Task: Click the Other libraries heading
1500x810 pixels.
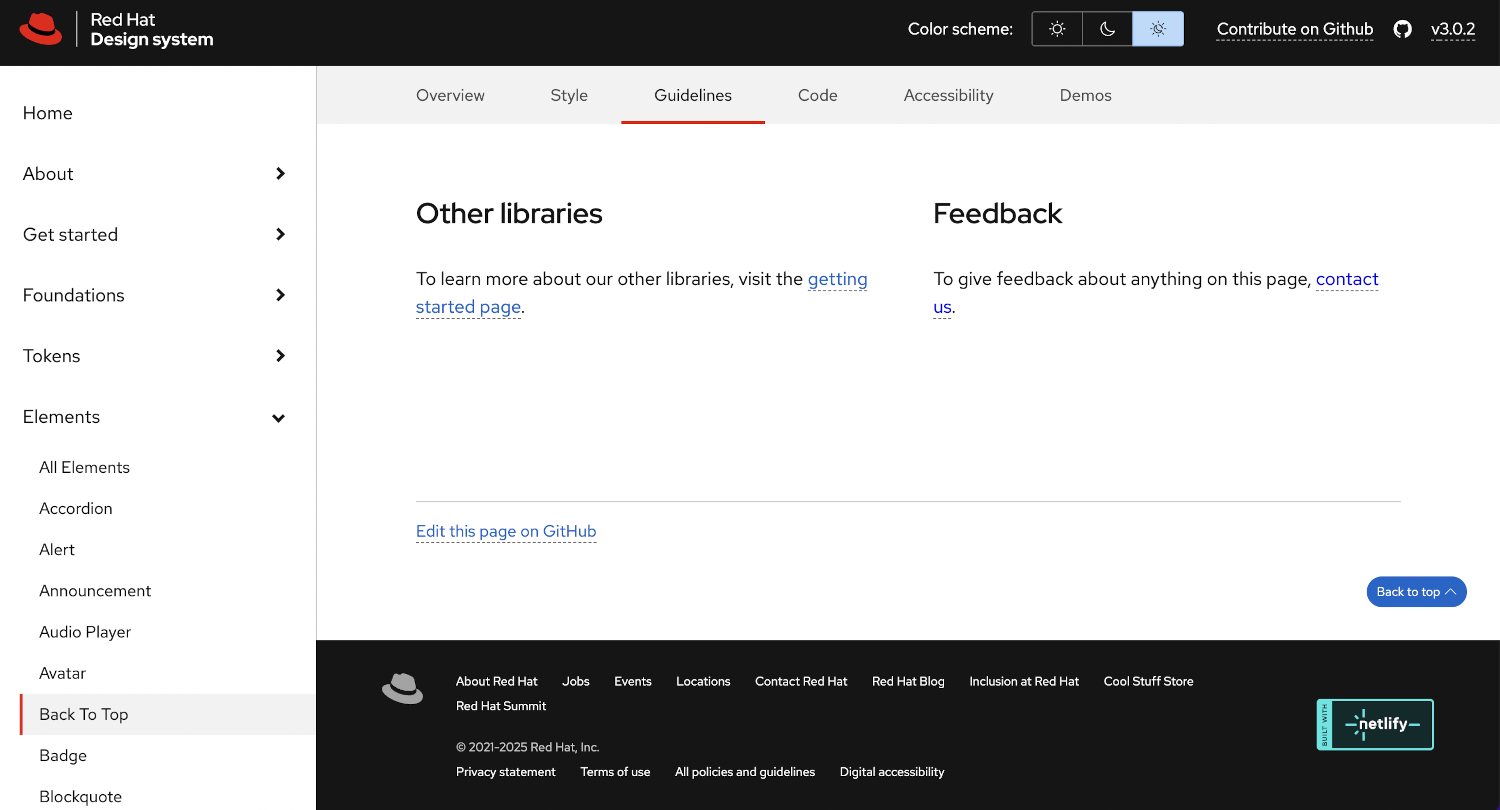Action: [x=509, y=213]
